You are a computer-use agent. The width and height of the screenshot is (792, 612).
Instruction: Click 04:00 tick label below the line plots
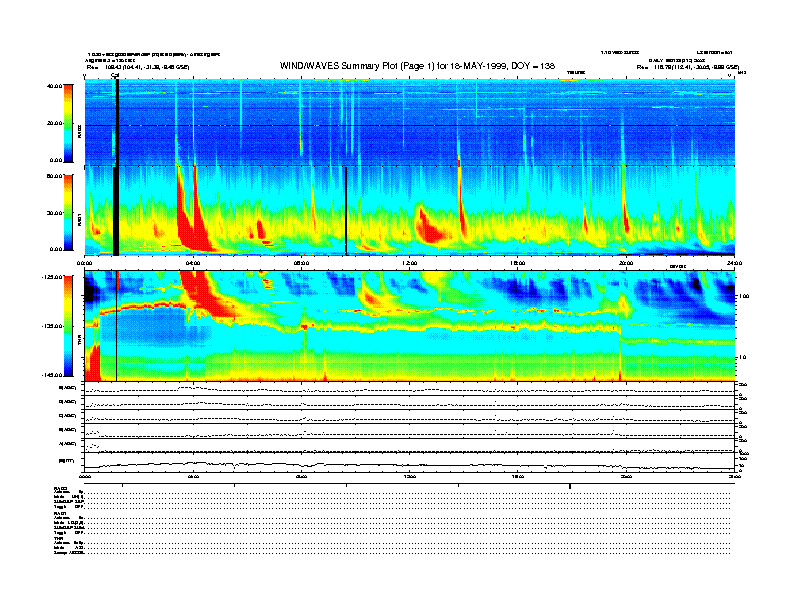pyautogui.click(x=193, y=476)
